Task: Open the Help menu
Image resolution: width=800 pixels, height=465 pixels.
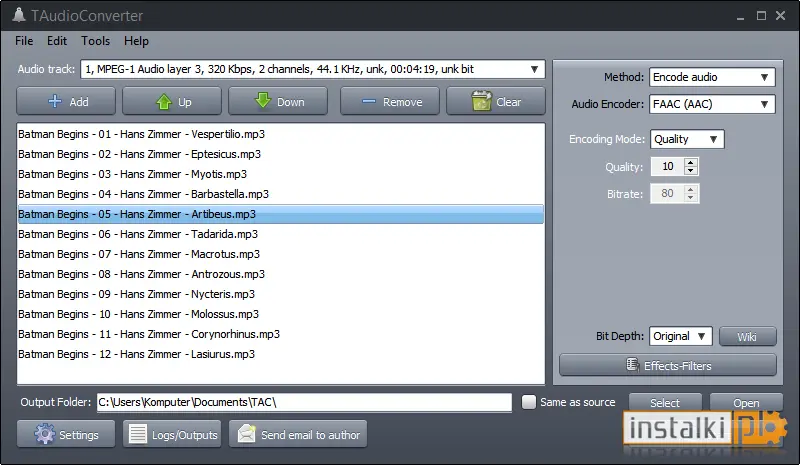Action: click(136, 41)
